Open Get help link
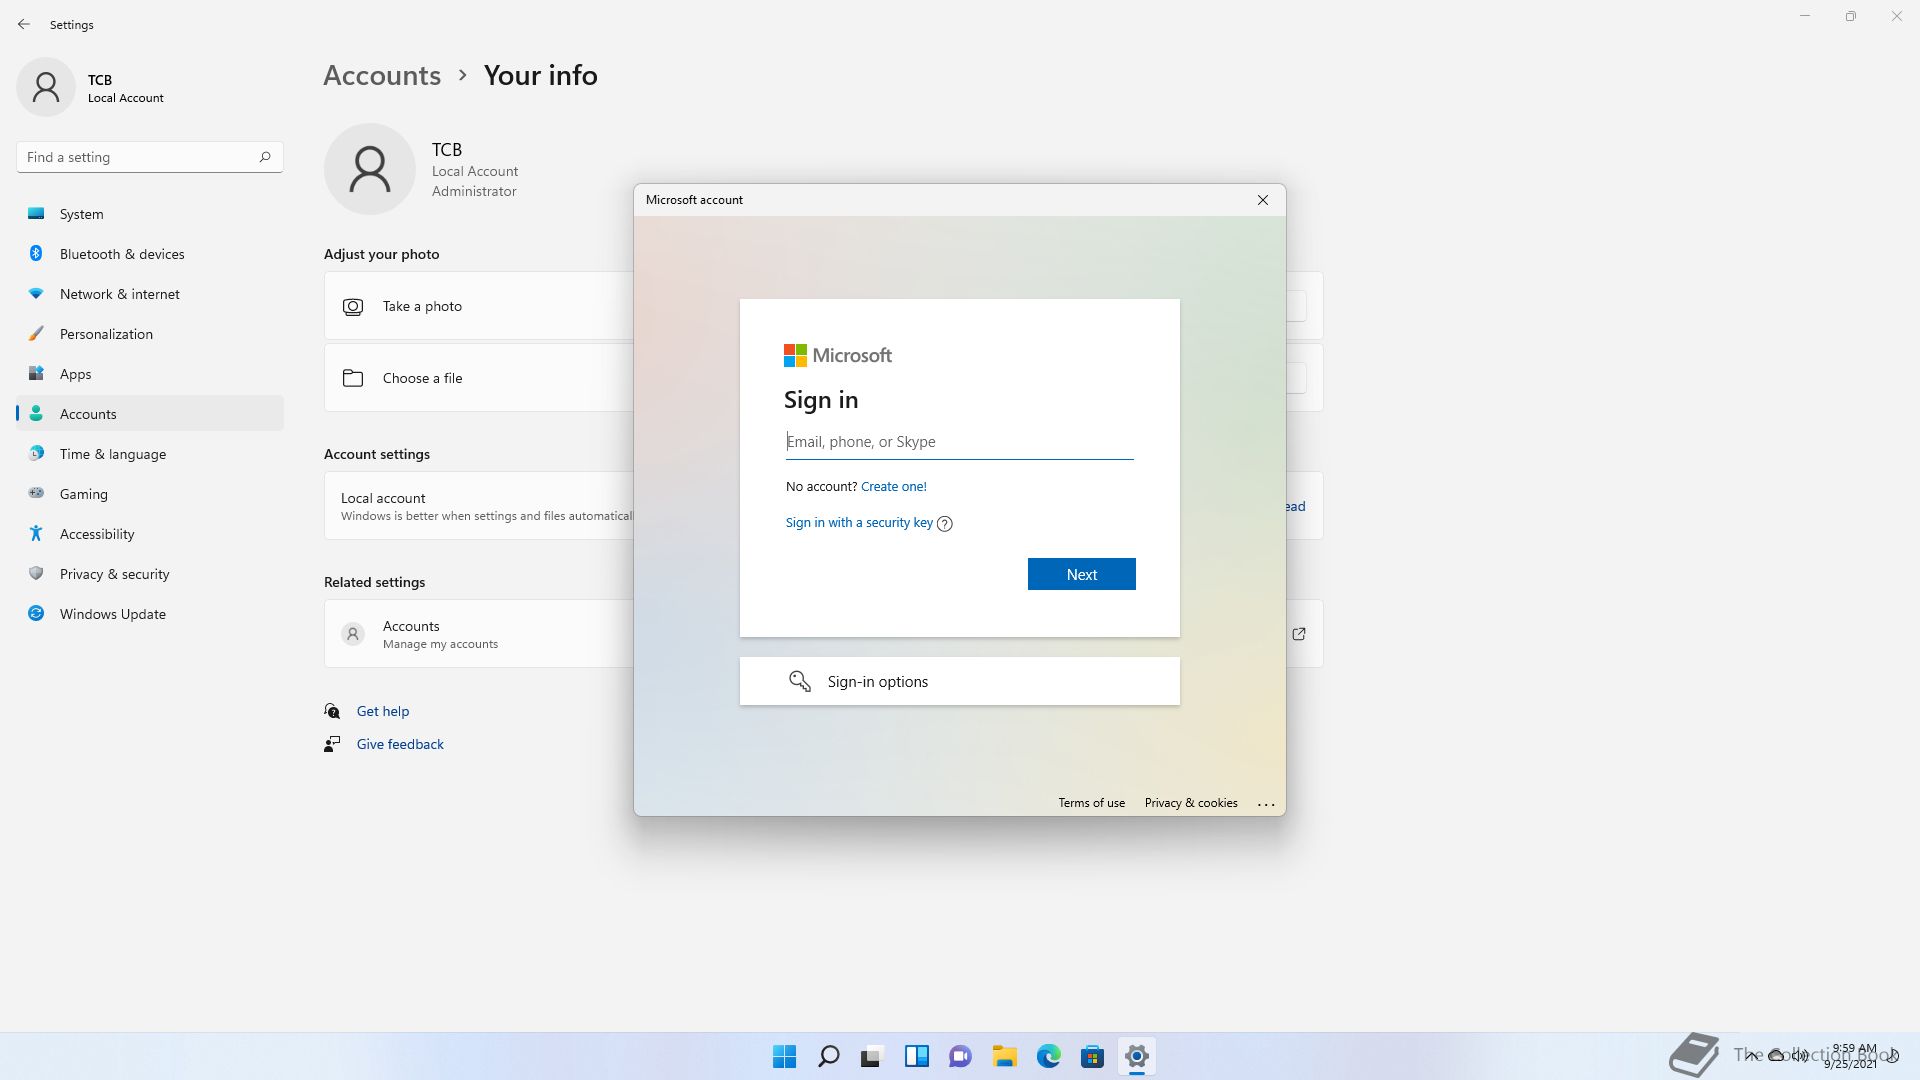1920x1080 pixels. [x=383, y=711]
